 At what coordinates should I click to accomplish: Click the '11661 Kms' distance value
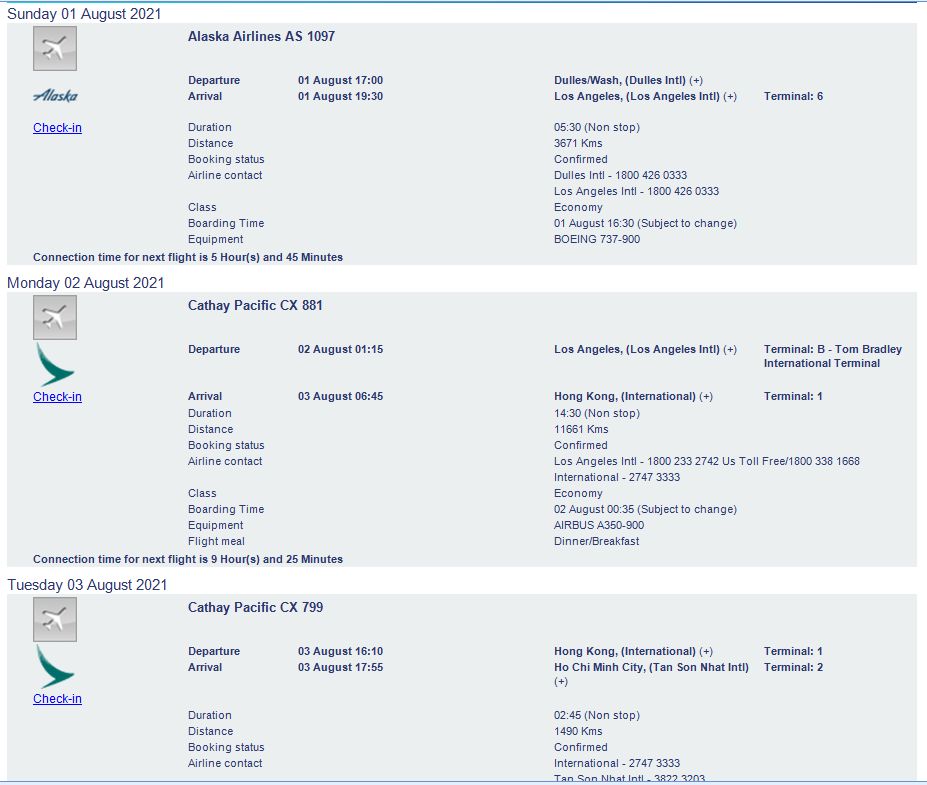pos(581,430)
